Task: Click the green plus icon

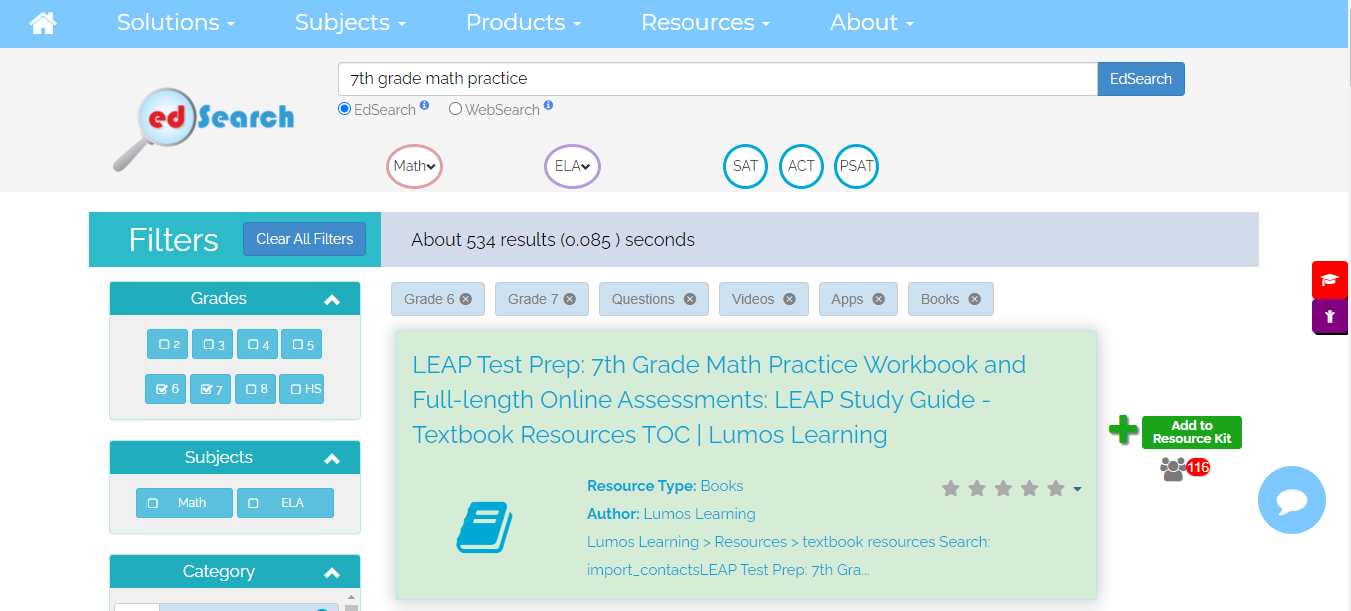Action: click(1123, 431)
